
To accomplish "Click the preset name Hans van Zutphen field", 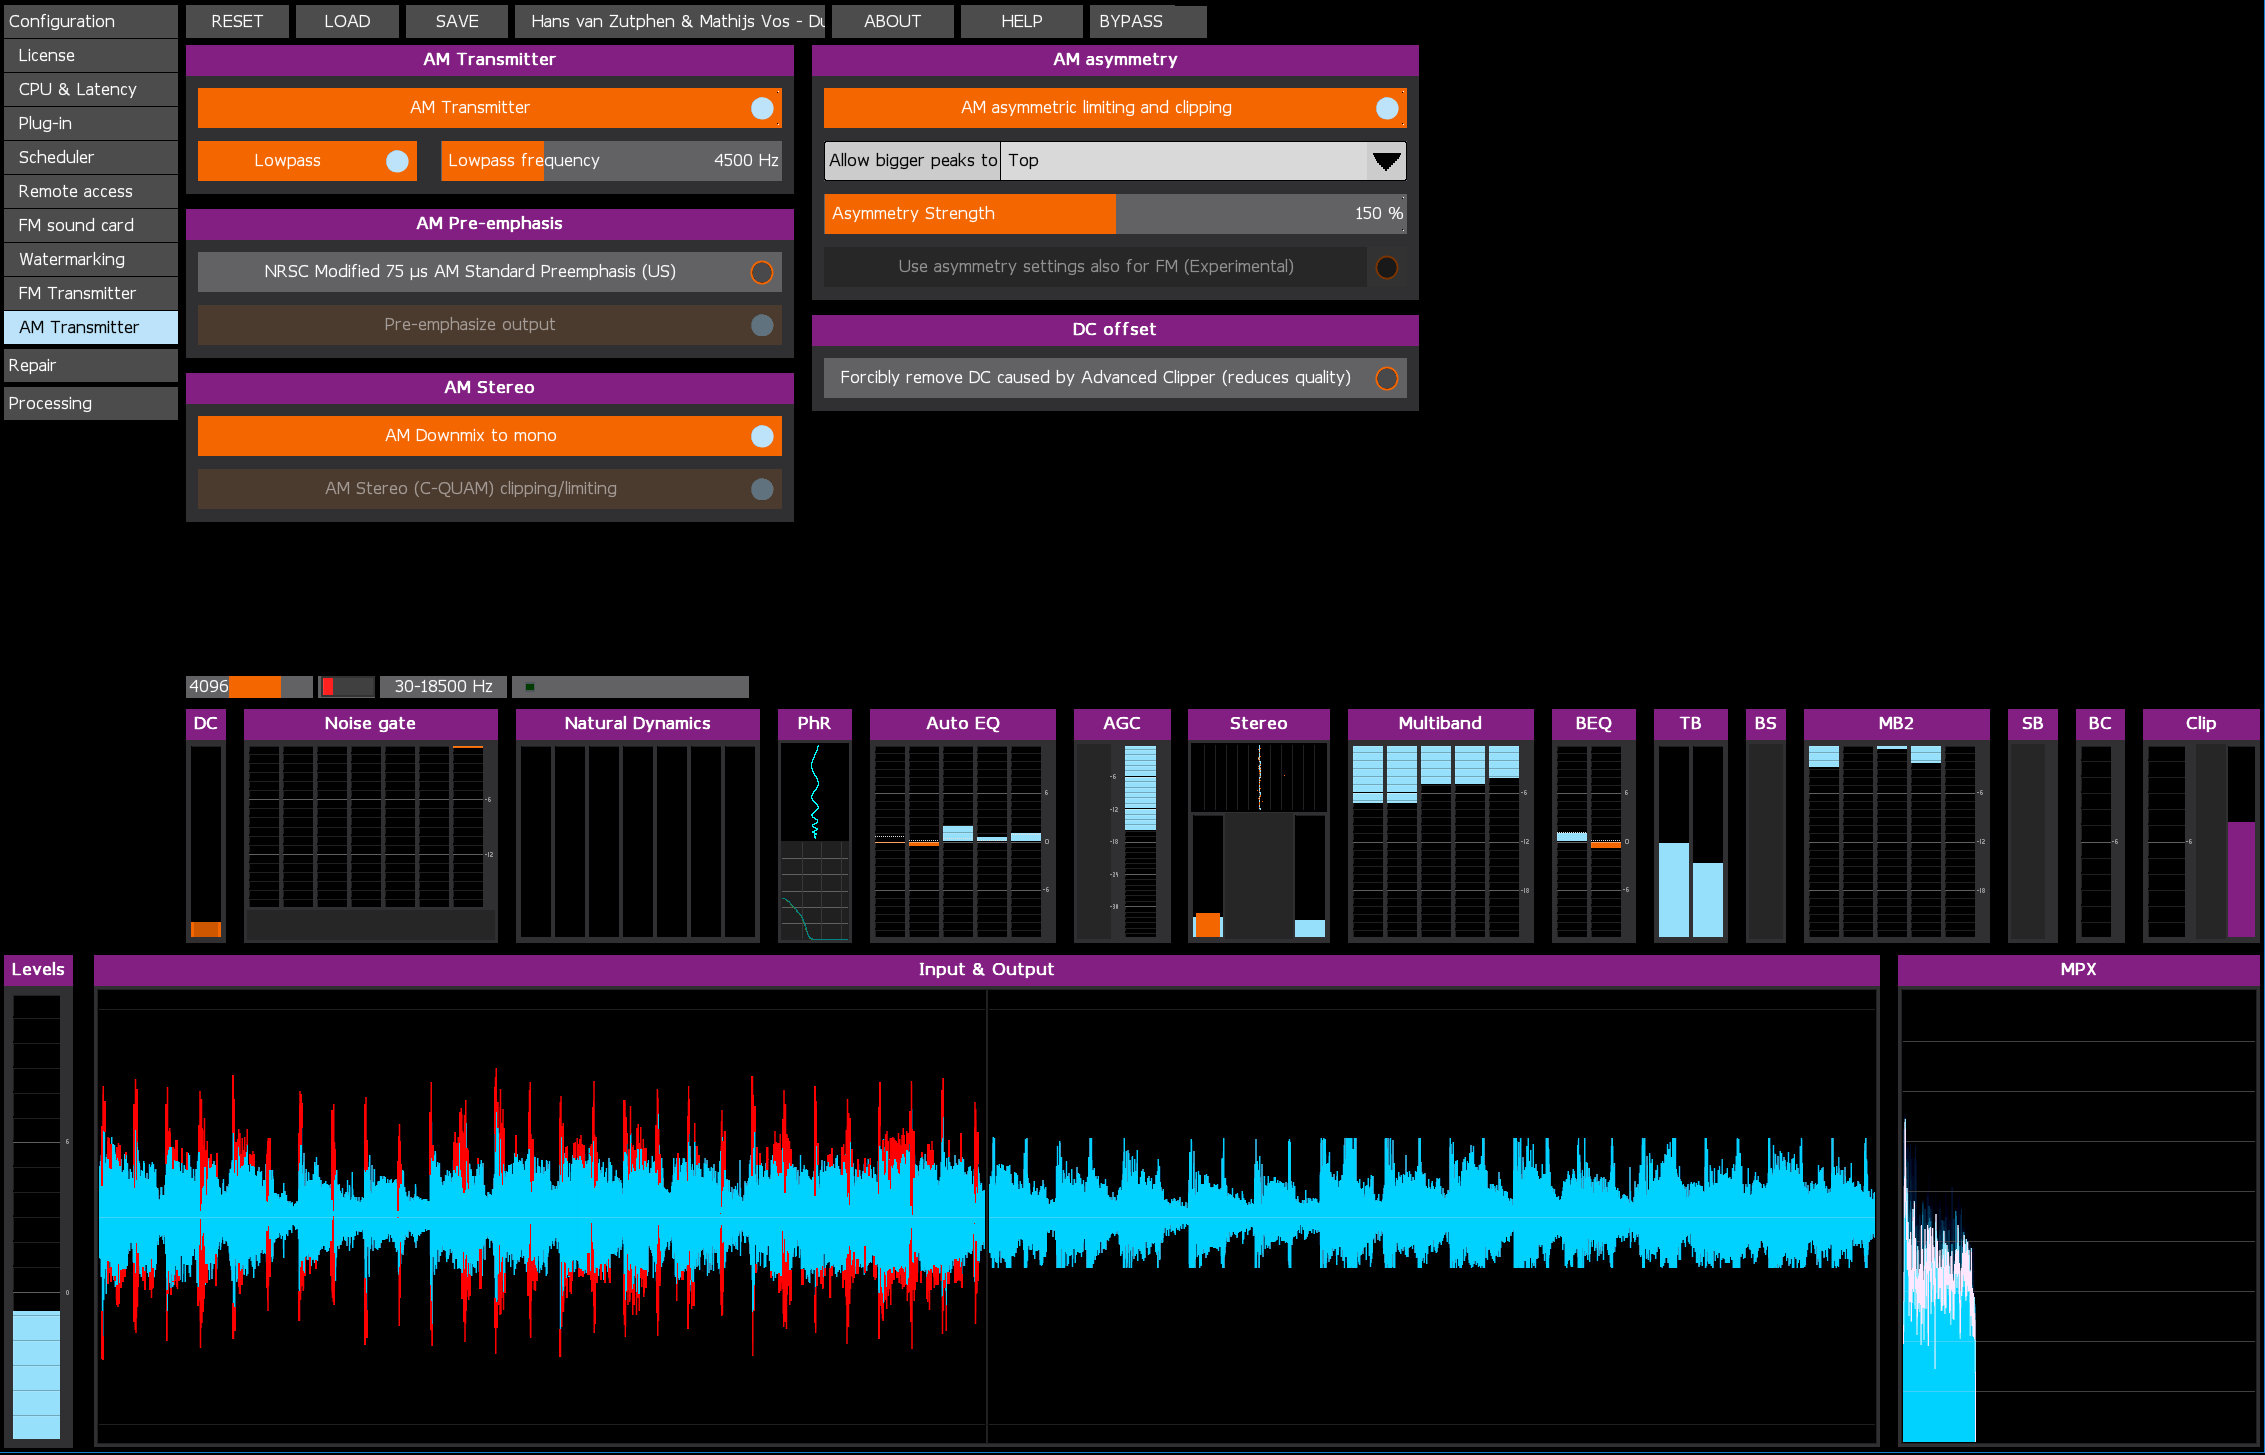I will 670,22.
